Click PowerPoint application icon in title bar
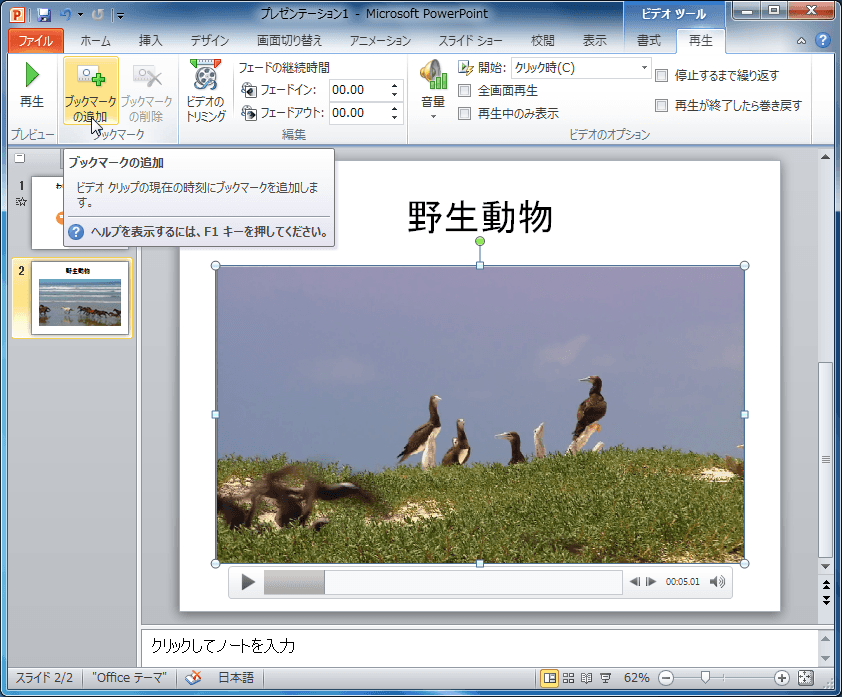Viewport: 842px width, 697px height. coord(17,14)
